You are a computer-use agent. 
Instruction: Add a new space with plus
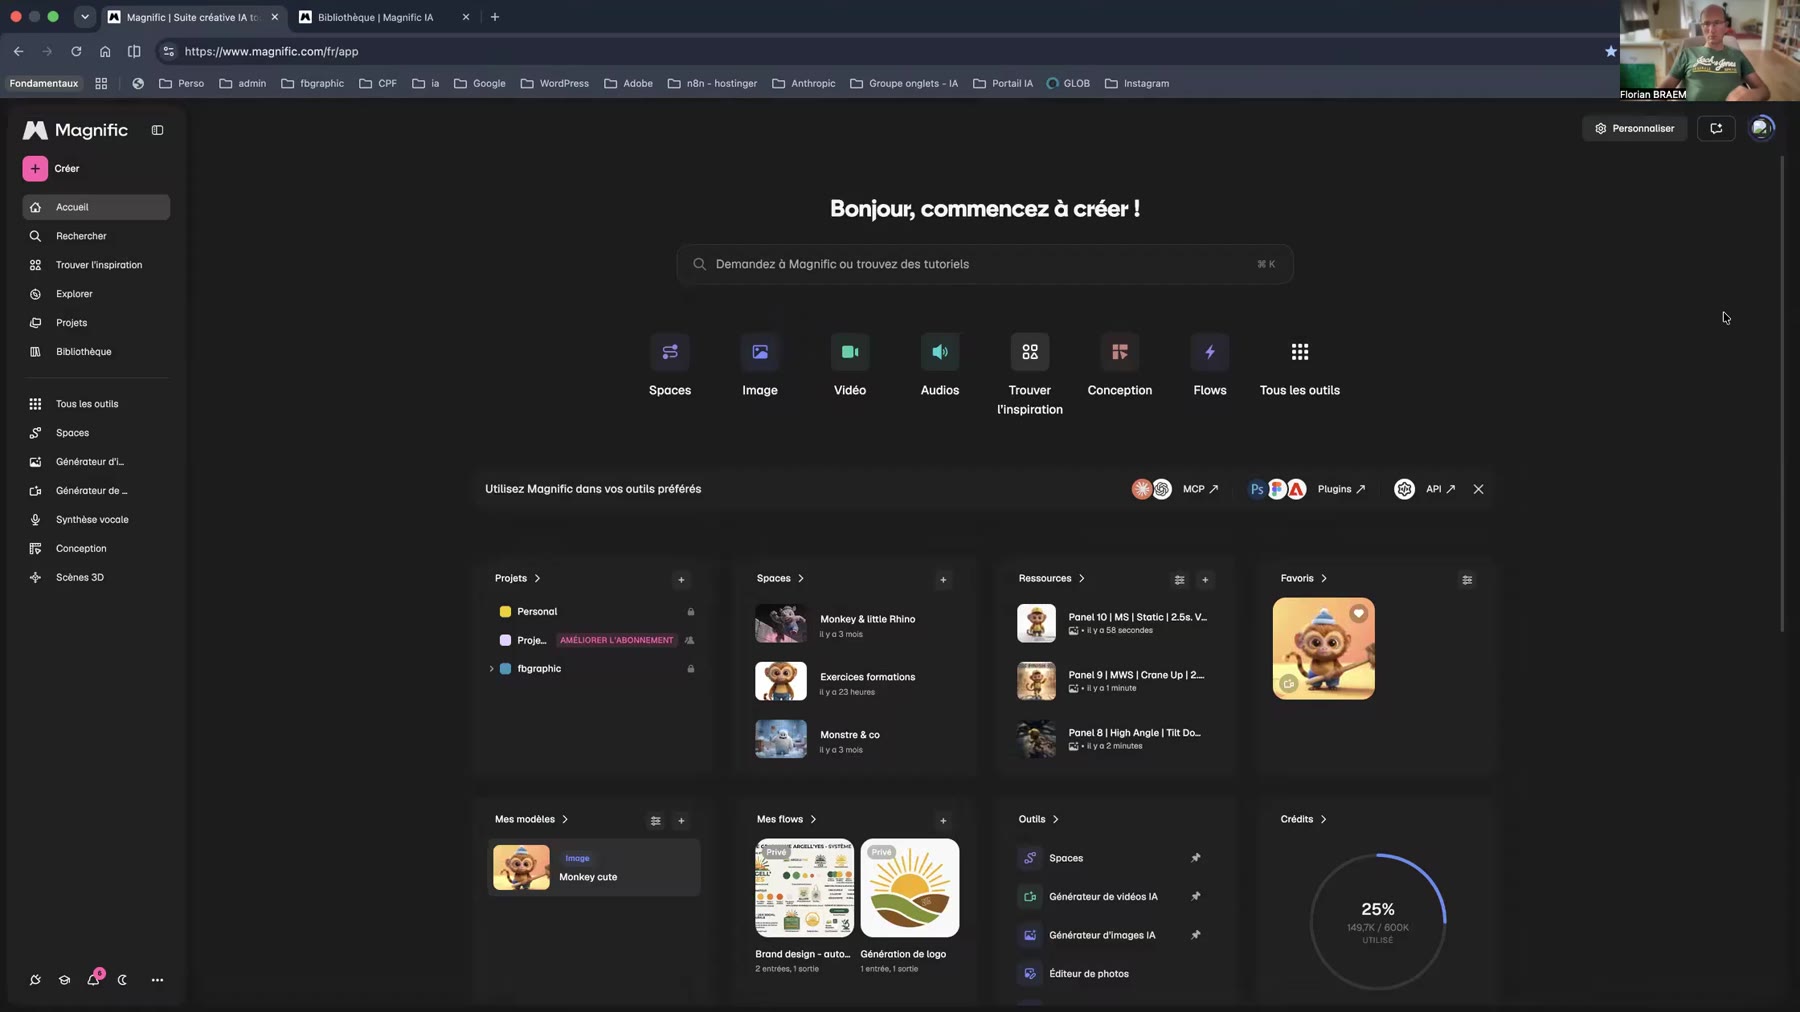[x=943, y=579]
